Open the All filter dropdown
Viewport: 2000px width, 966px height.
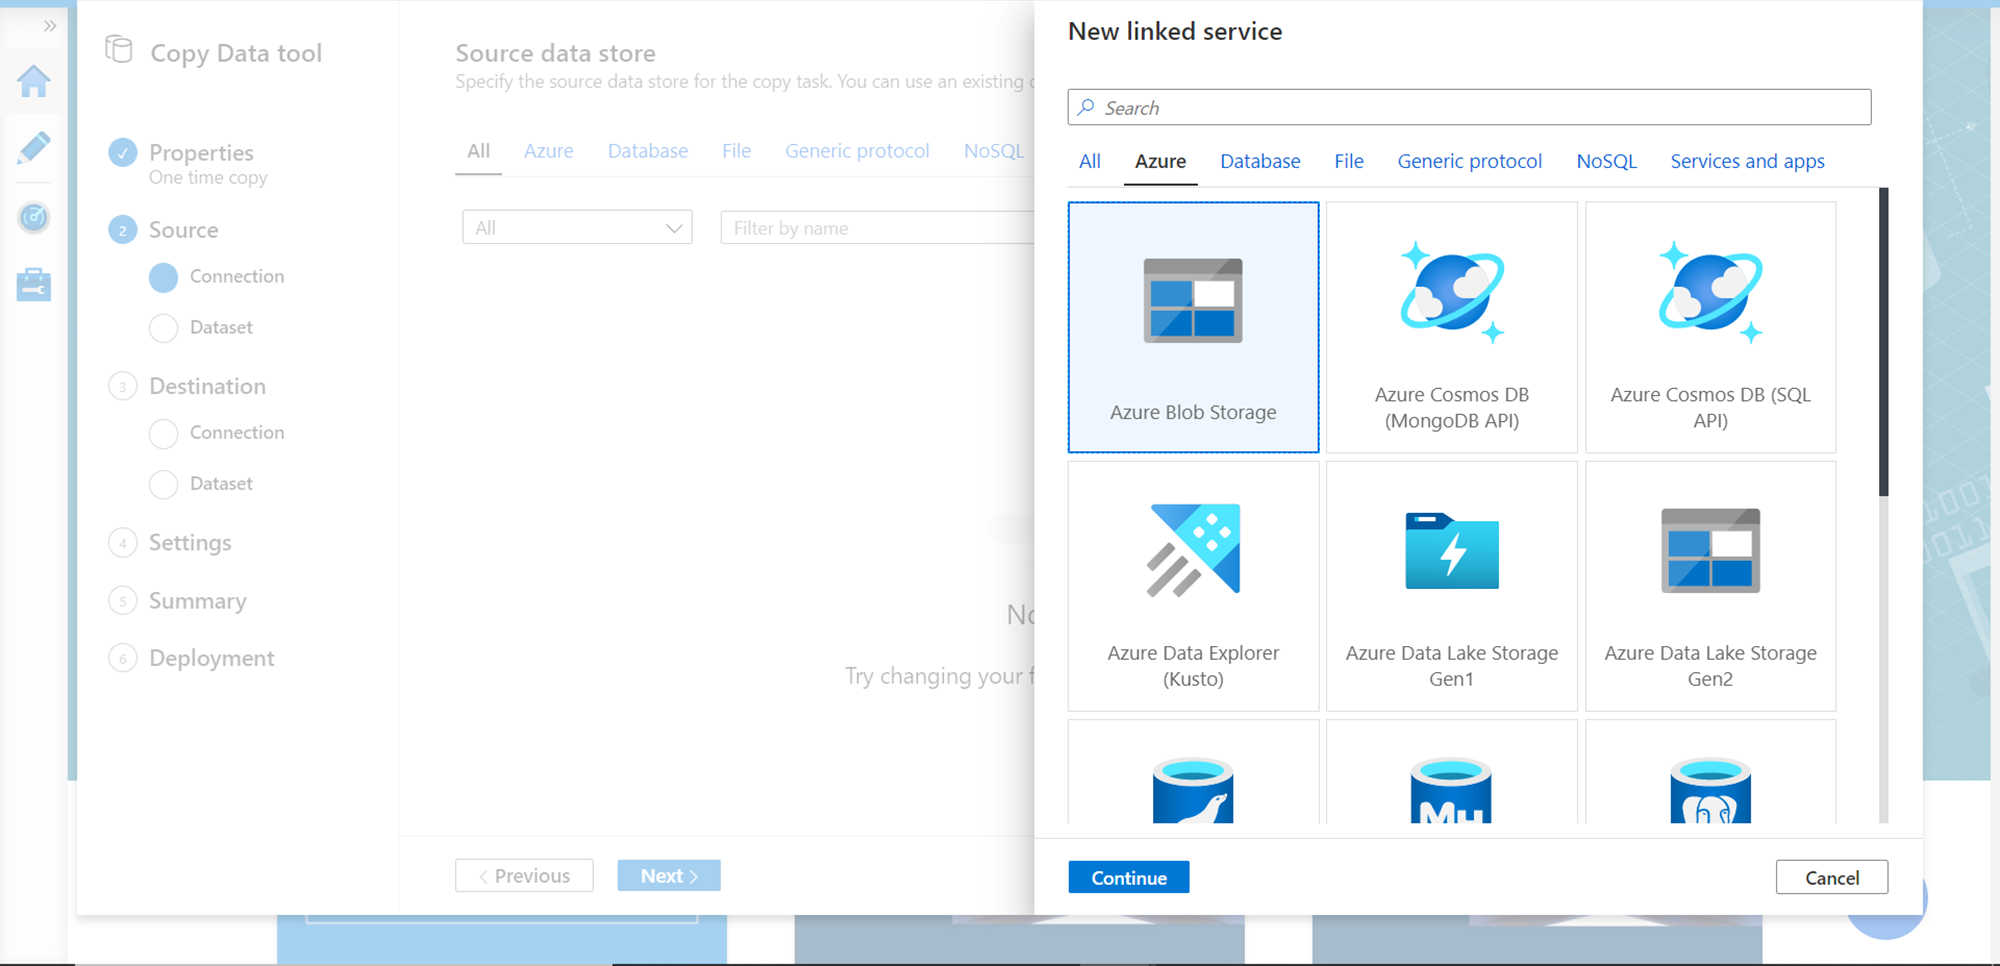(x=577, y=228)
